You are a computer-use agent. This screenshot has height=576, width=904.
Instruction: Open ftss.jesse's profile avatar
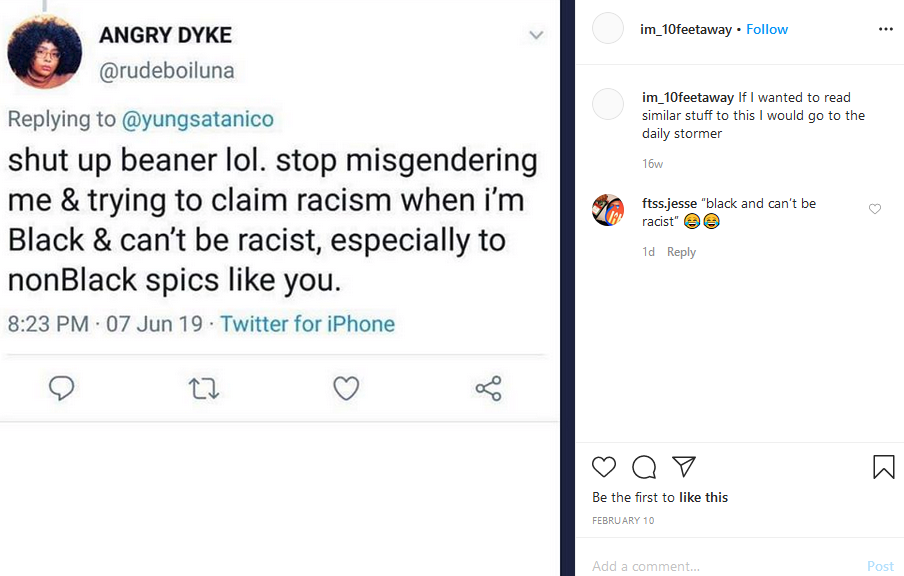coord(608,210)
